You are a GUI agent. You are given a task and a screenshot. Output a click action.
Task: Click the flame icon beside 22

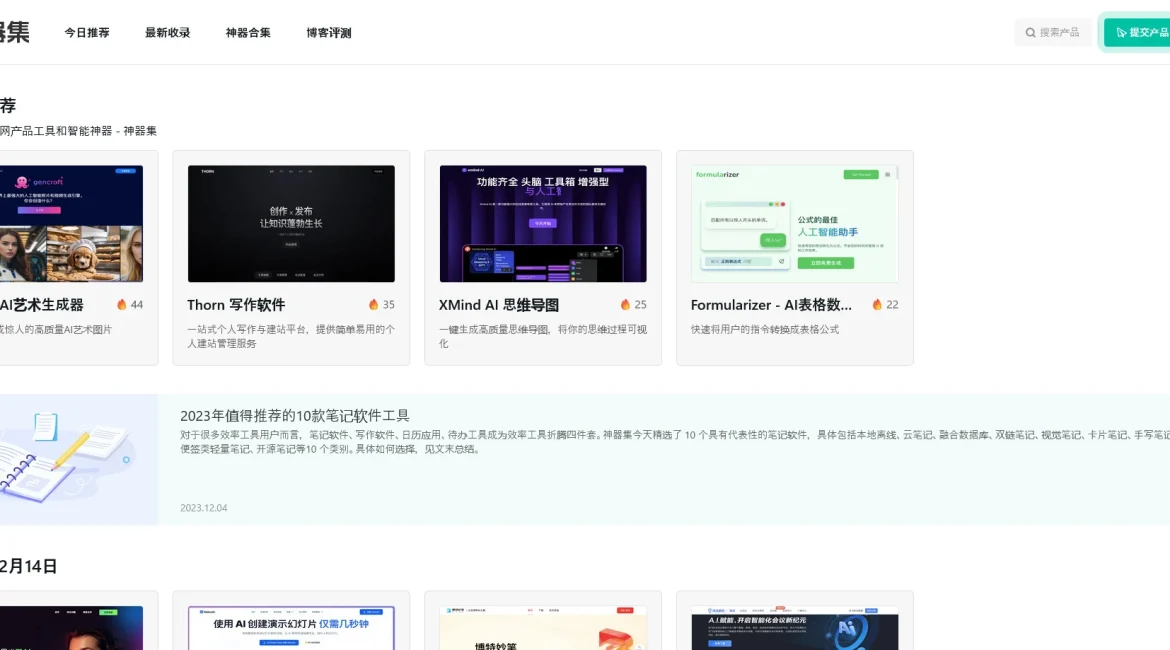point(877,304)
